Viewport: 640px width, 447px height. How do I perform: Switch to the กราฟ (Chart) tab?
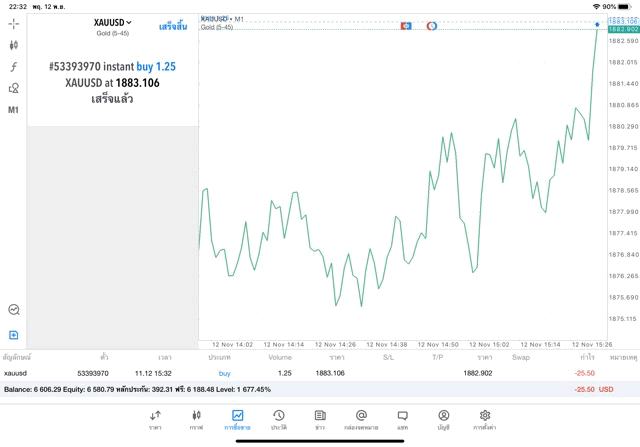coord(196,420)
